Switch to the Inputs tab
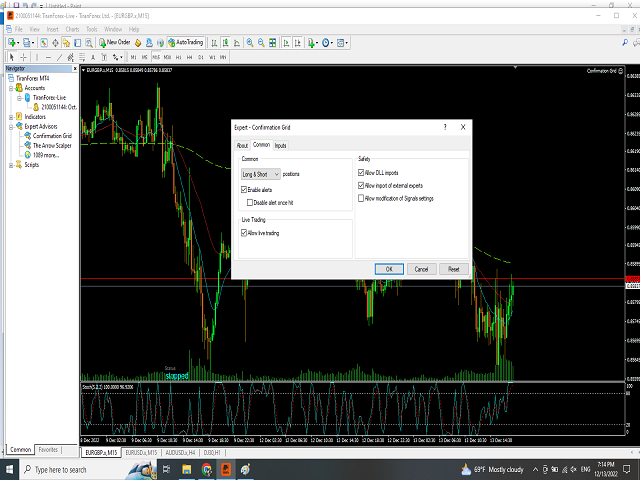The image size is (640, 480). point(280,145)
